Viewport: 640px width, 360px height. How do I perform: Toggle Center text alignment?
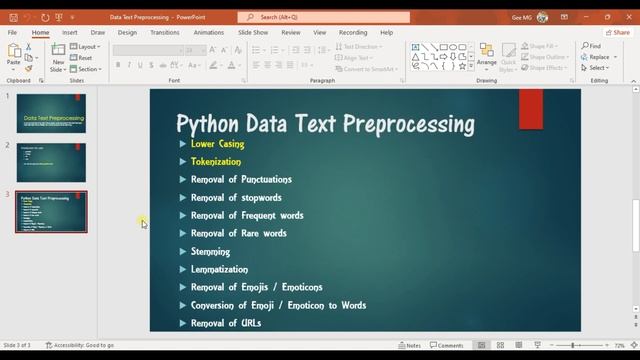(x=267, y=65)
